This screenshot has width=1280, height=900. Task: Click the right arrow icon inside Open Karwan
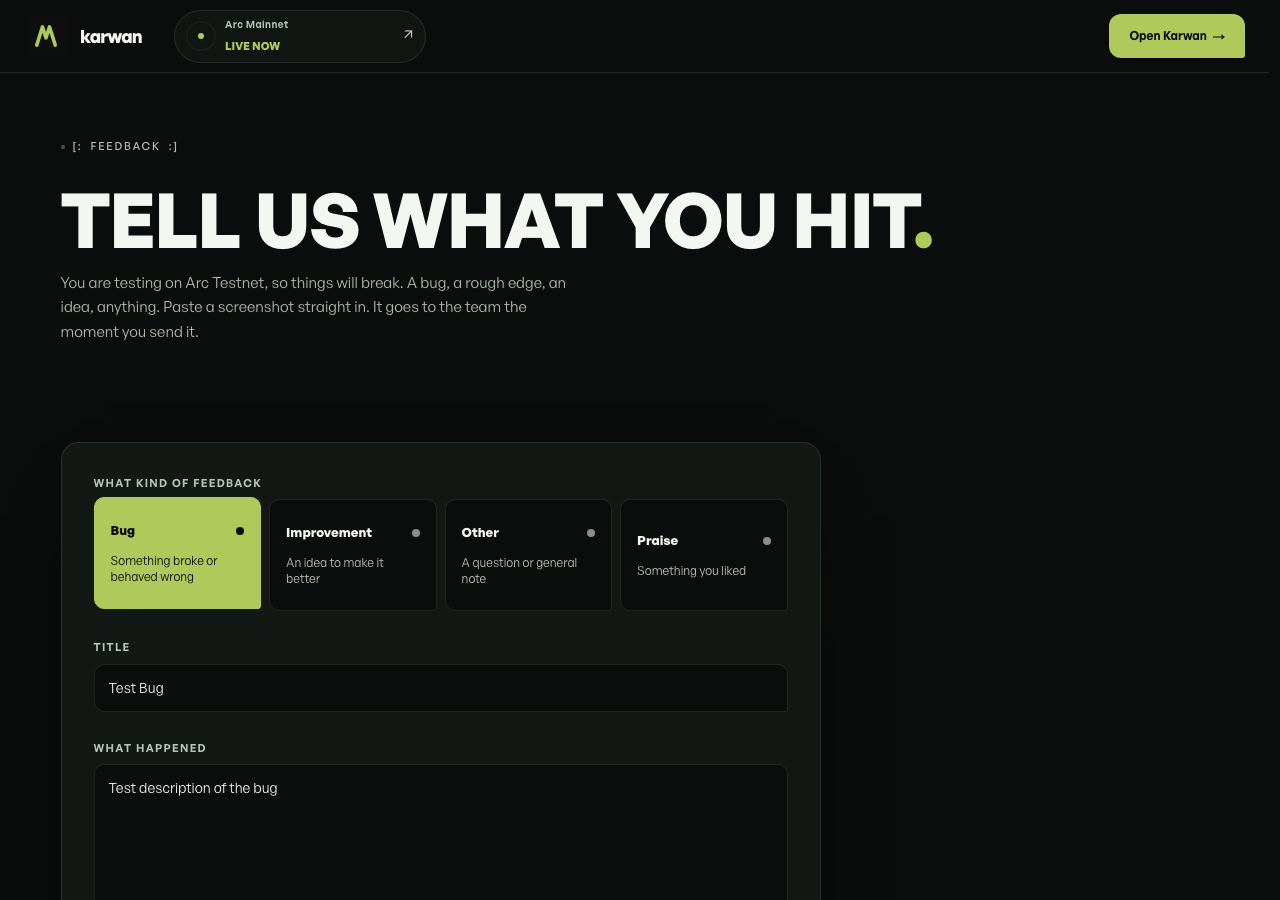click(x=1218, y=37)
